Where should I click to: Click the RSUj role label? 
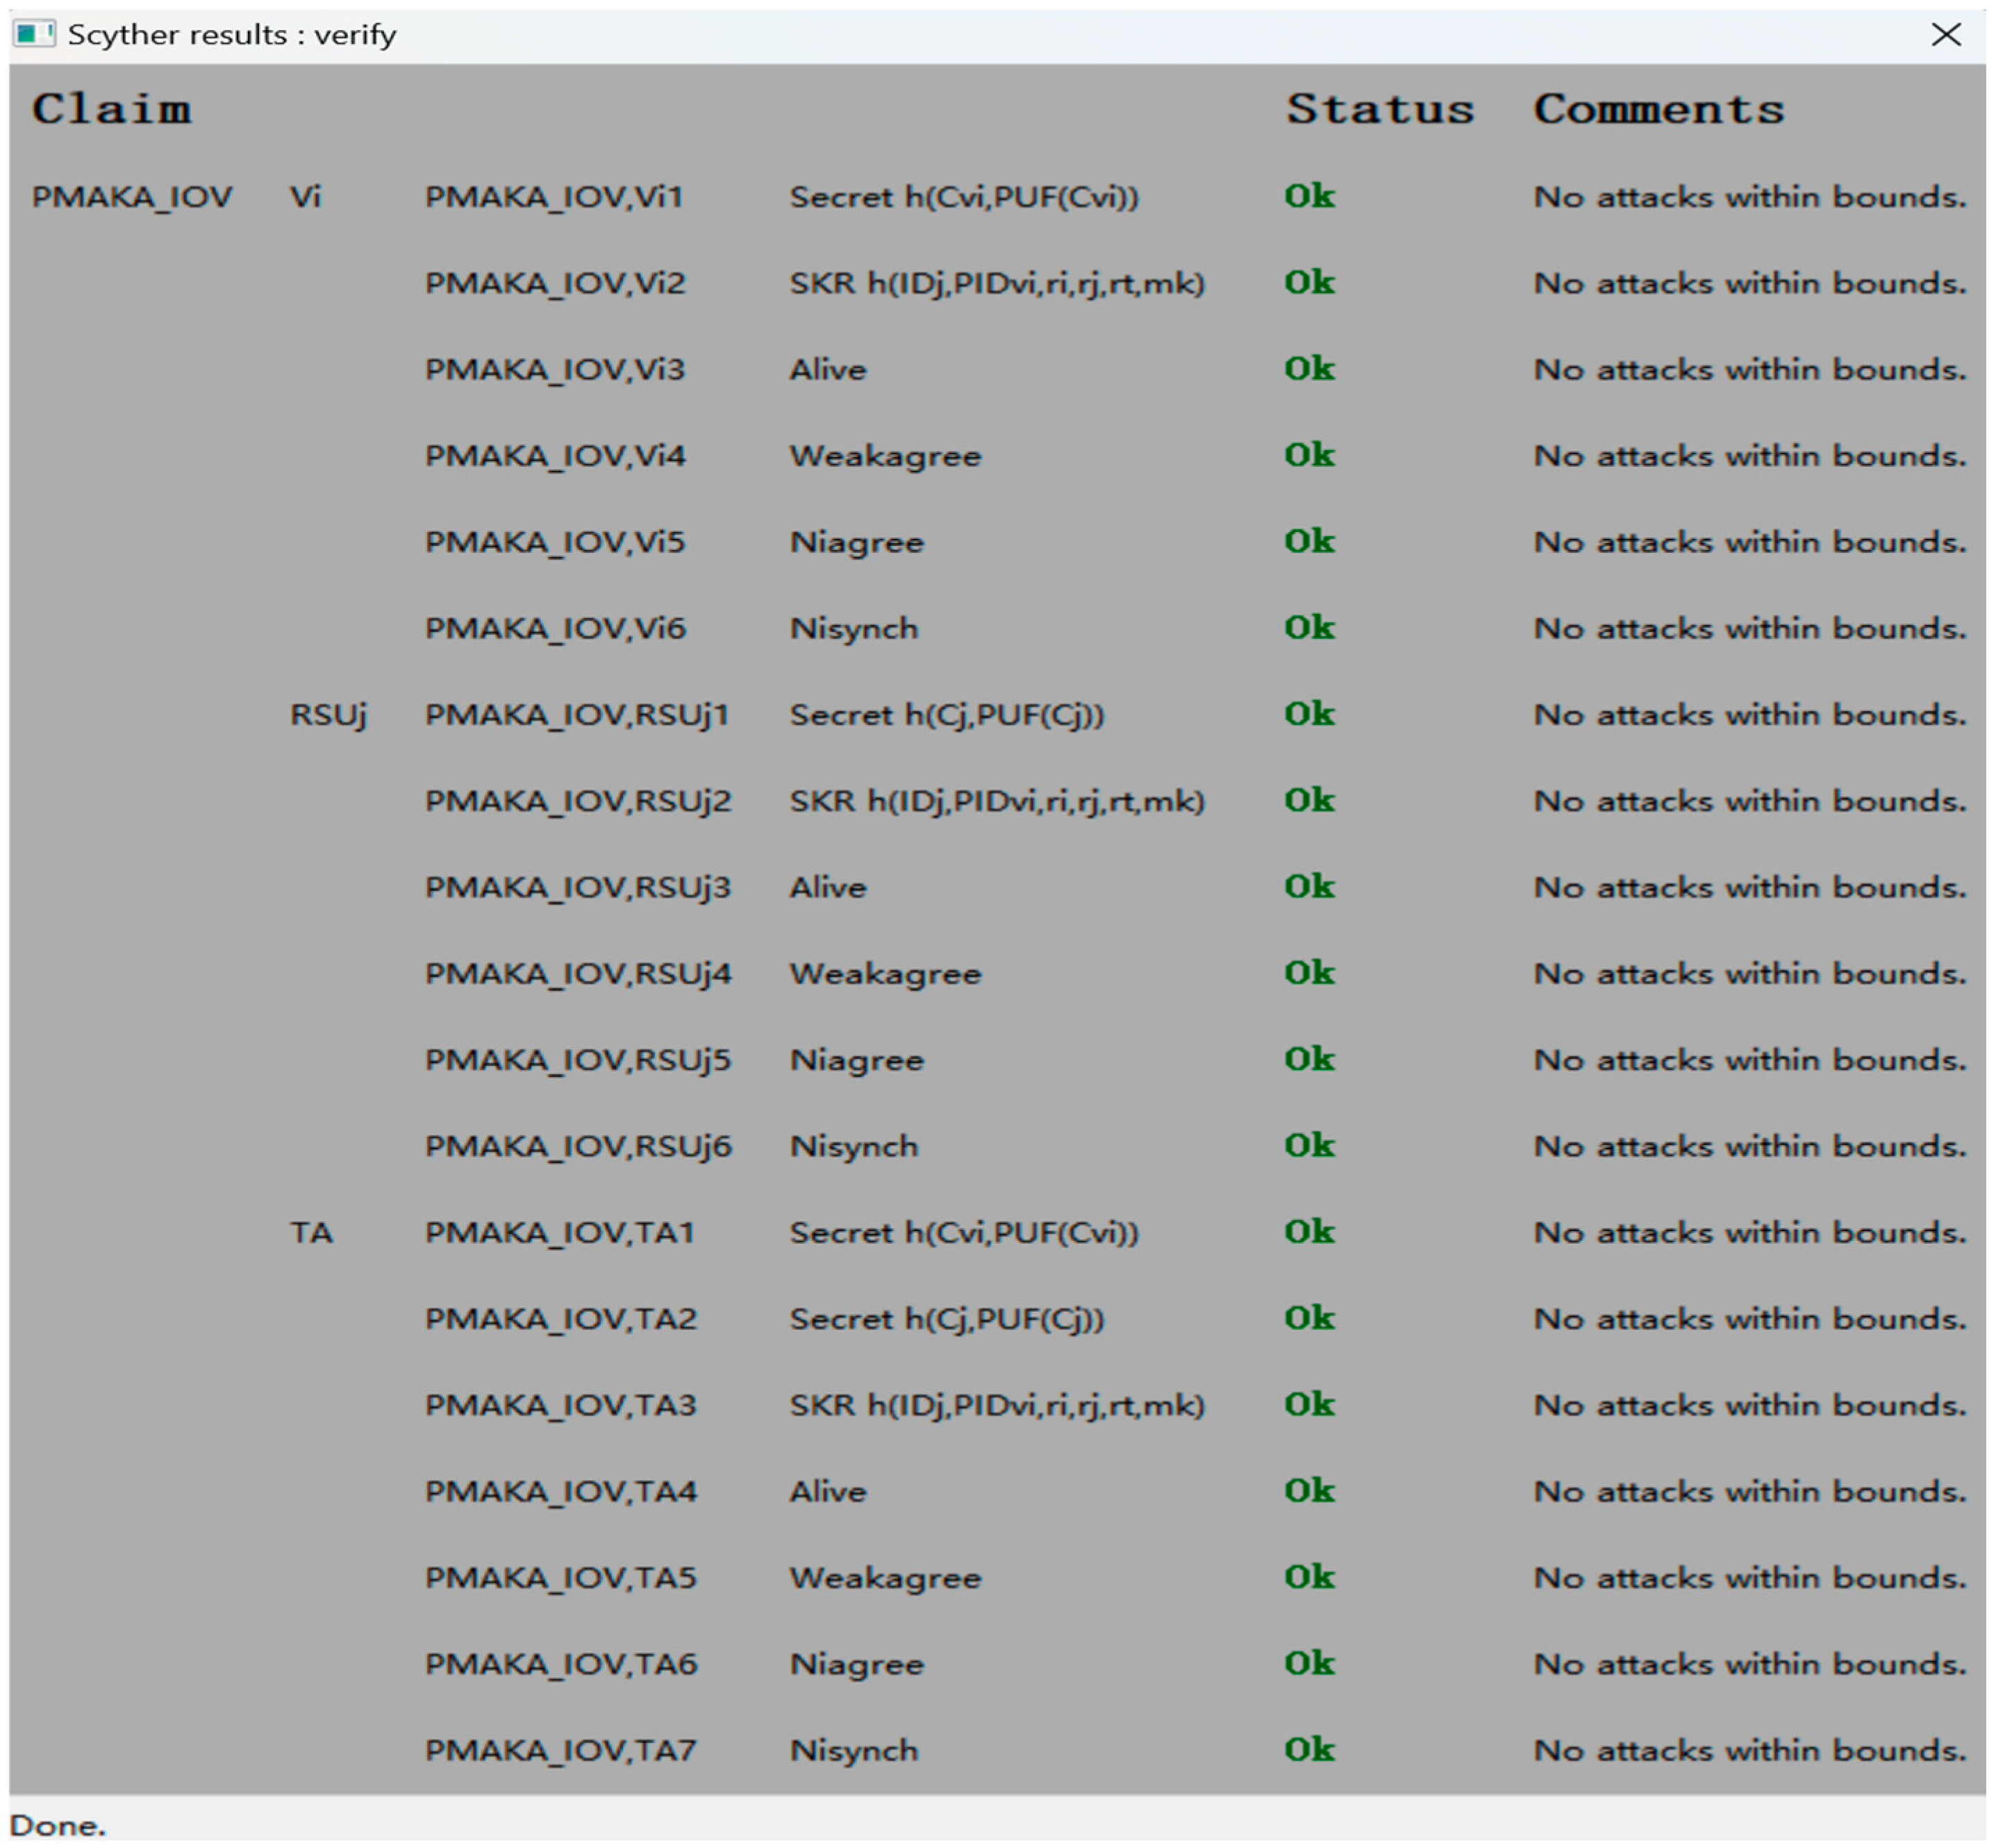328,715
